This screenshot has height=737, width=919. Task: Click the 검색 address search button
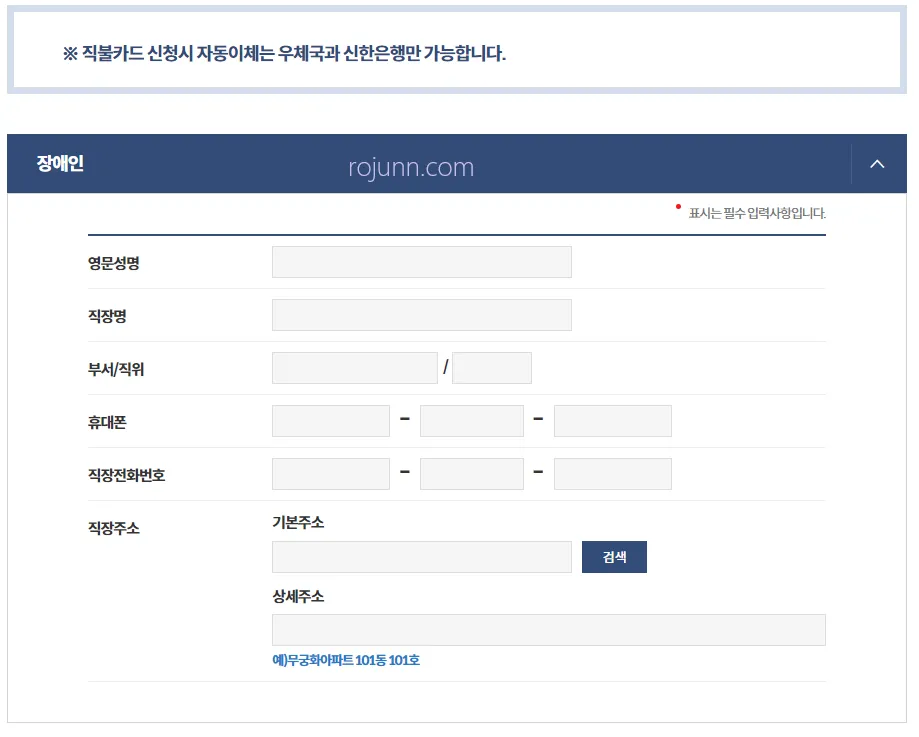click(x=613, y=557)
